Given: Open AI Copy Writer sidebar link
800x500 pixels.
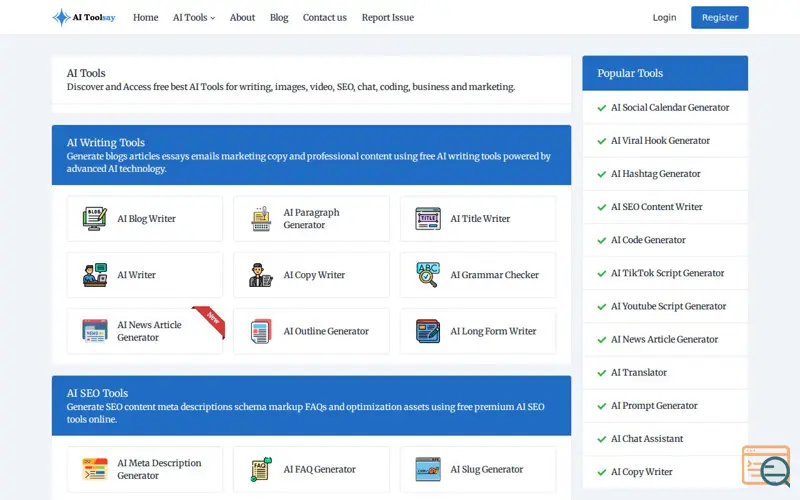Looking at the screenshot, I should click(x=641, y=472).
